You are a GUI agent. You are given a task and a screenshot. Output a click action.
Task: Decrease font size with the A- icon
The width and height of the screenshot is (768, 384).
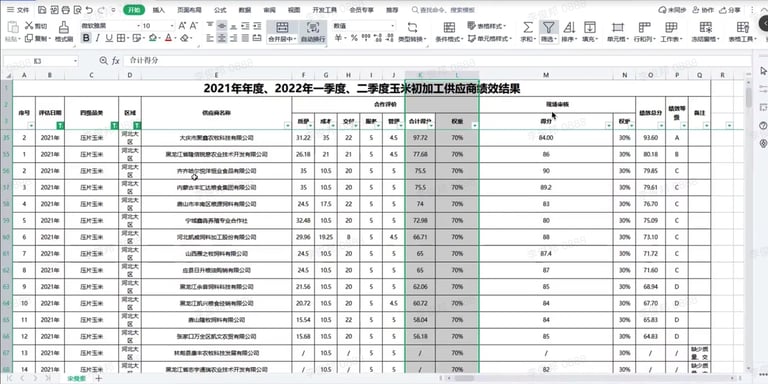(x=194, y=26)
